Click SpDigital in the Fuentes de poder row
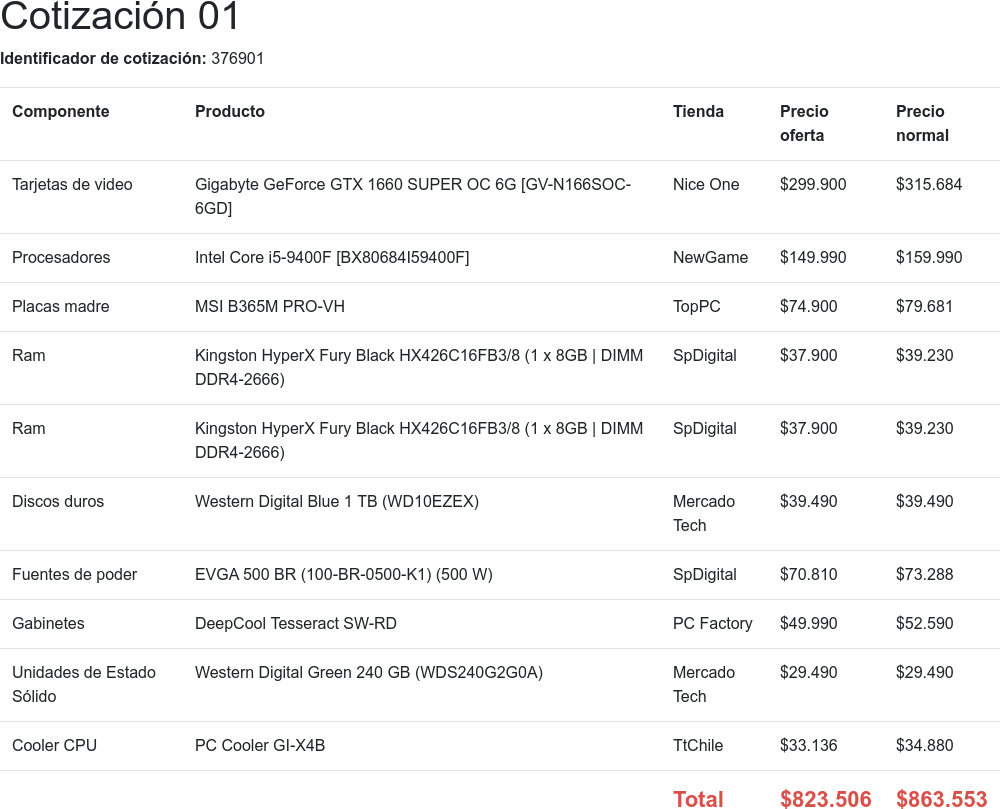1000x809 pixels. [705, 575]
